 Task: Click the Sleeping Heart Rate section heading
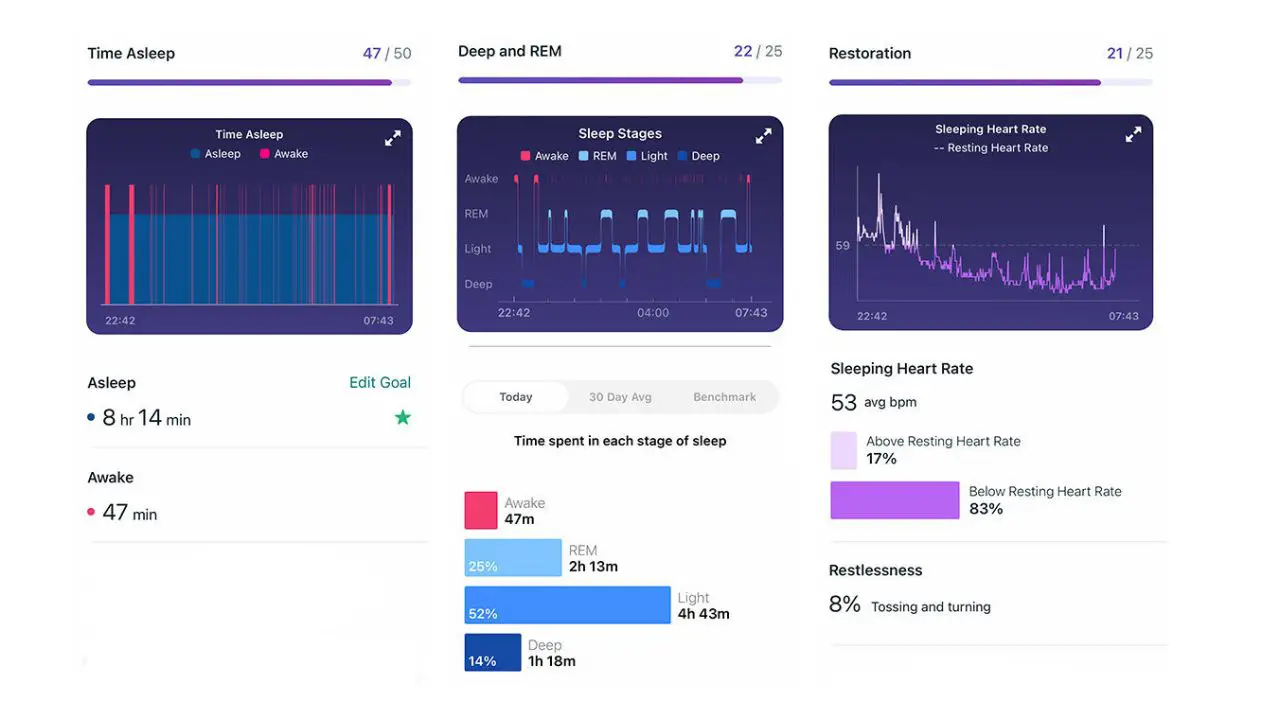(x=902, y=368)
